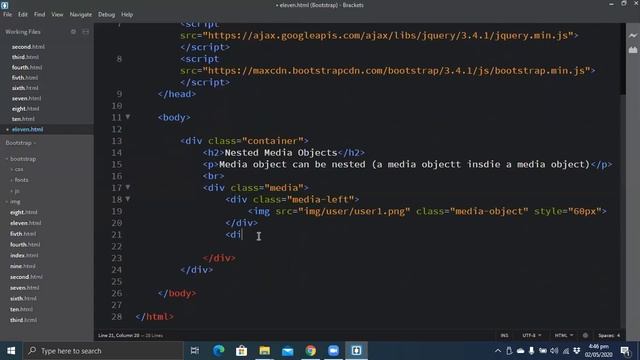Open the Bootstrap project dropdown
This screenshot has width=640, height=360.
20,143
